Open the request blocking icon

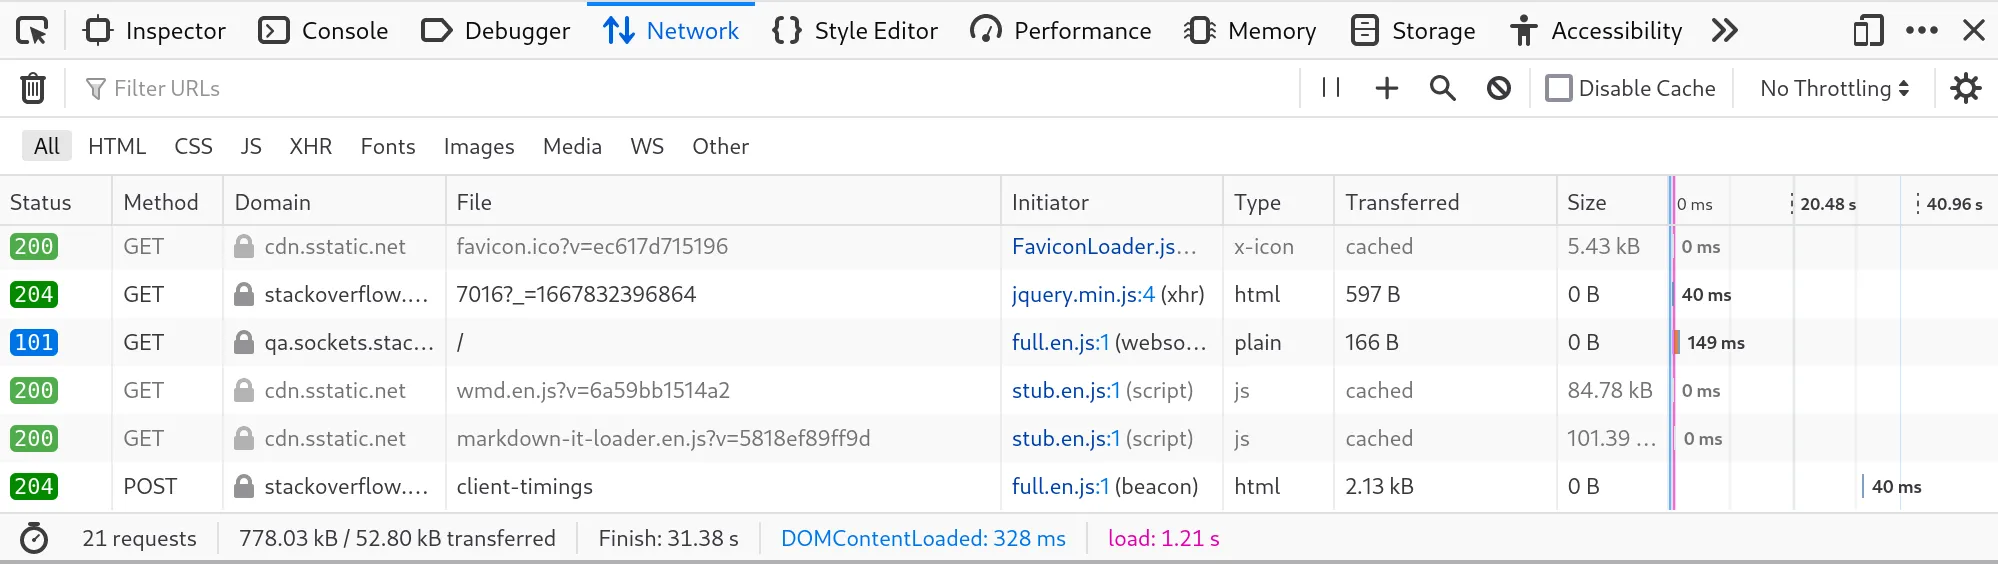click(1498, 88)
